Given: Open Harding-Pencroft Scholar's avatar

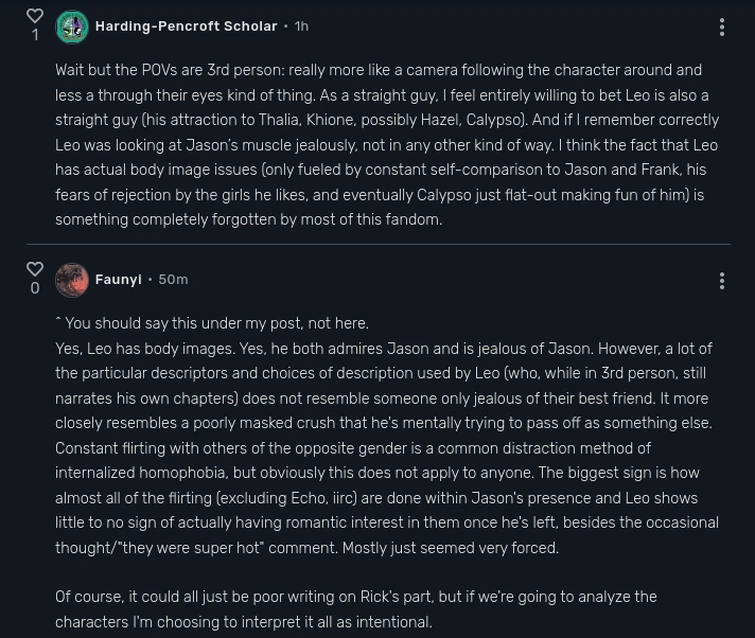Looking at the screenshot, I should pyautogui.click(x=72, y=27).
